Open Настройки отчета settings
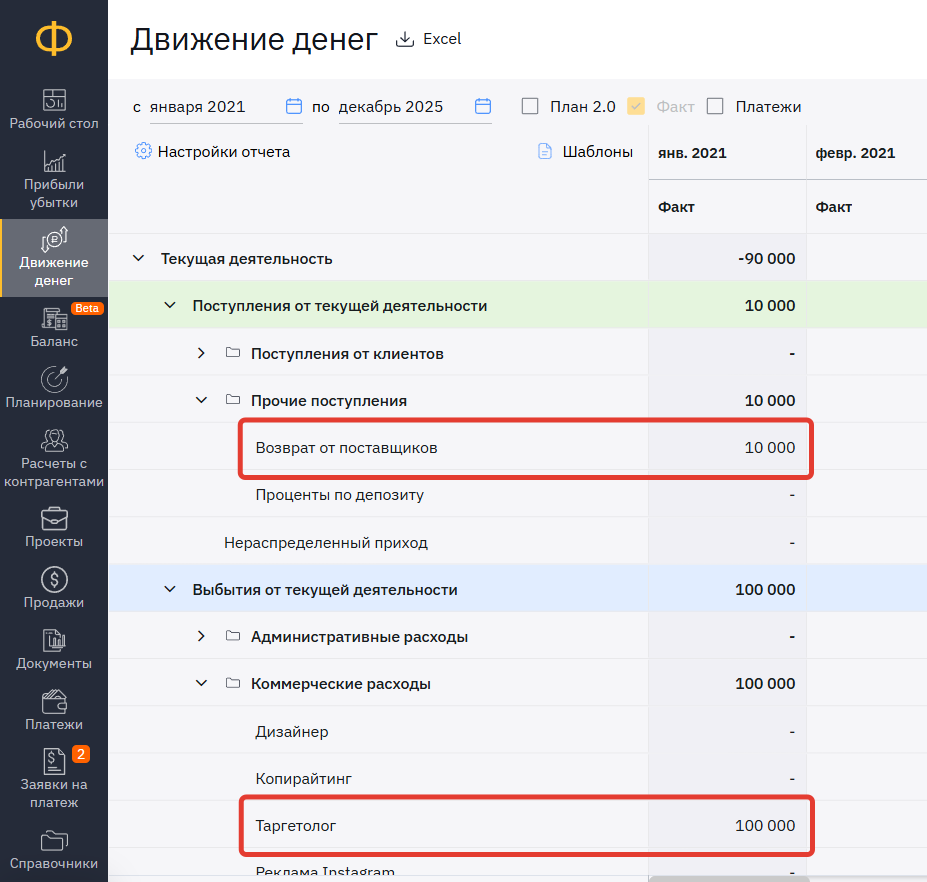The image size is (927, 882). click(213, 151)
